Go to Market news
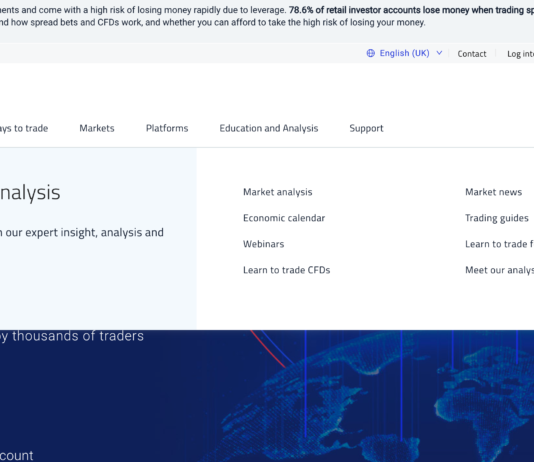 click(x=493, y=192)
